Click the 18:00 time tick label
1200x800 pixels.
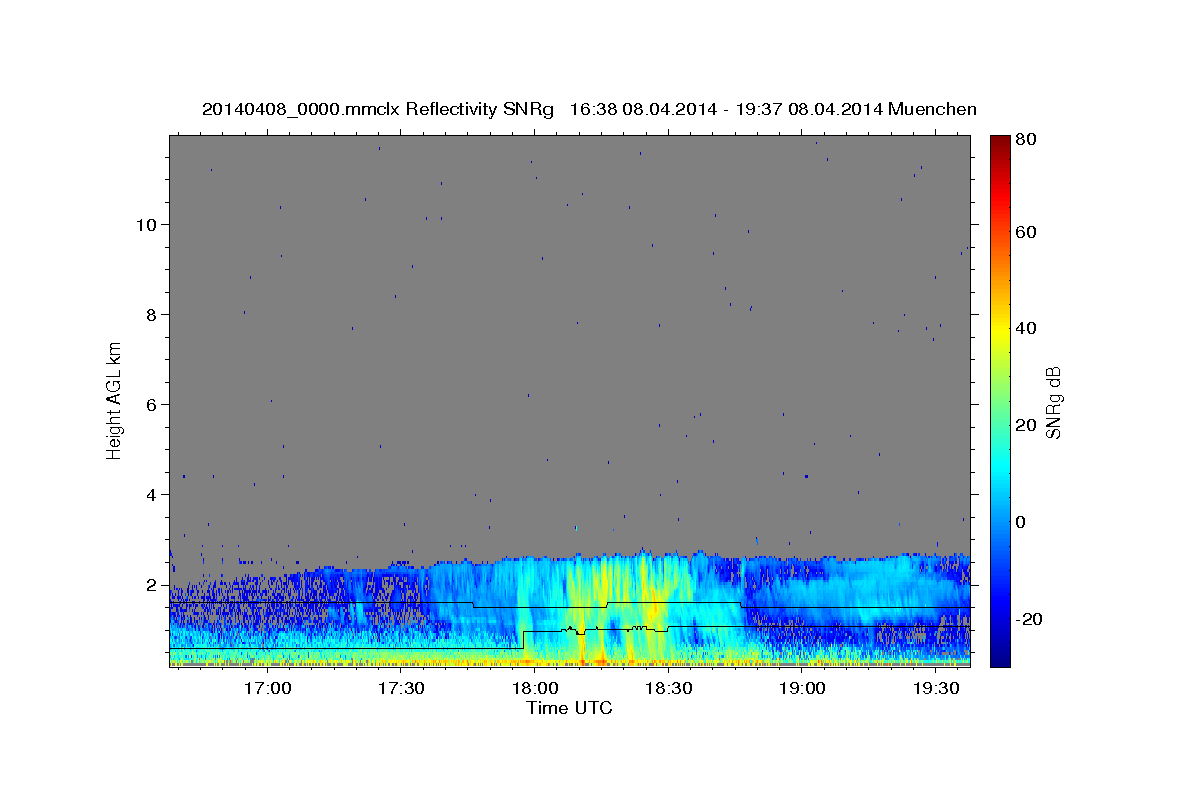click(x=535, y=687)
